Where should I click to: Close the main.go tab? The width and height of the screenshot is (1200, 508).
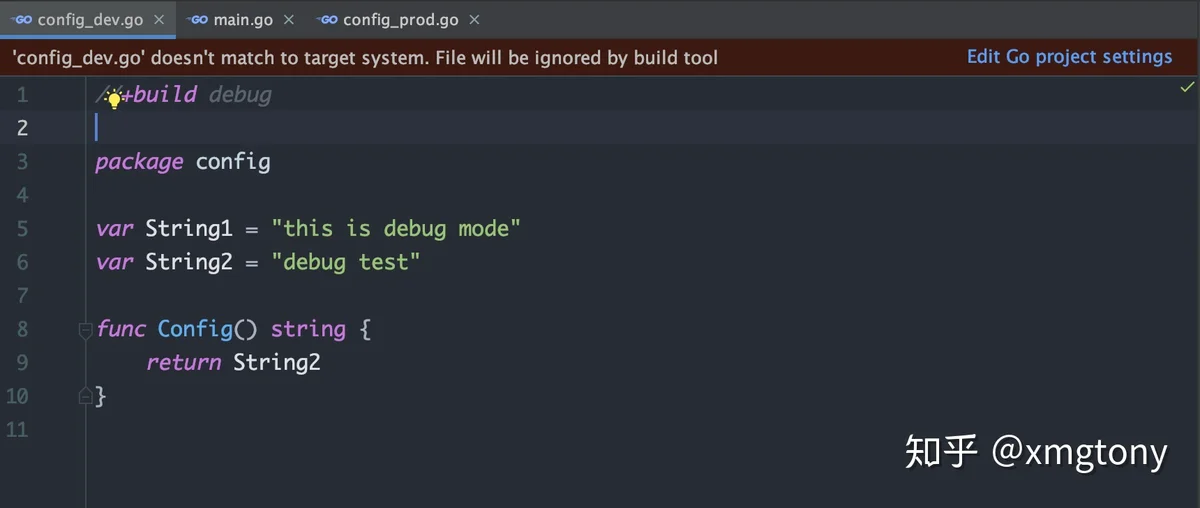(x=289, y=20)
